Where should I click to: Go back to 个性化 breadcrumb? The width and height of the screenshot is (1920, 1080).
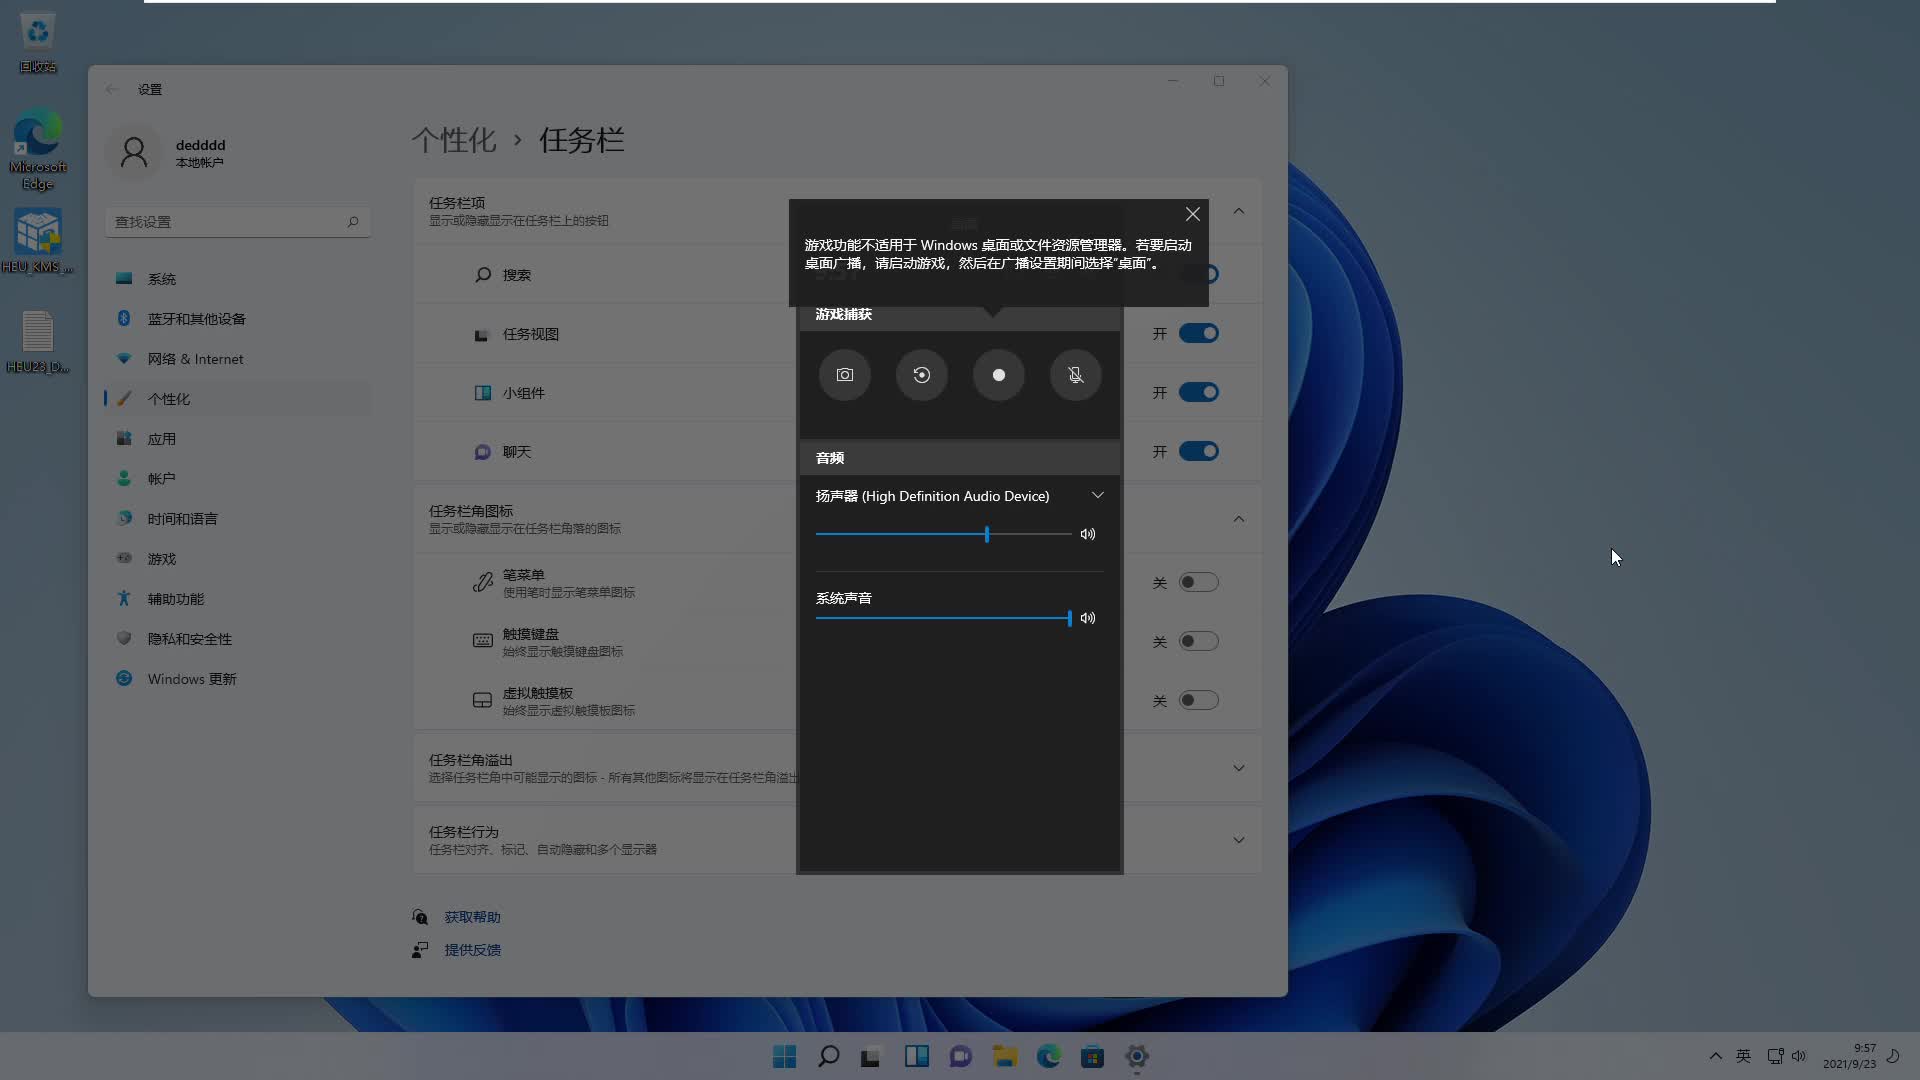(454, 140)
